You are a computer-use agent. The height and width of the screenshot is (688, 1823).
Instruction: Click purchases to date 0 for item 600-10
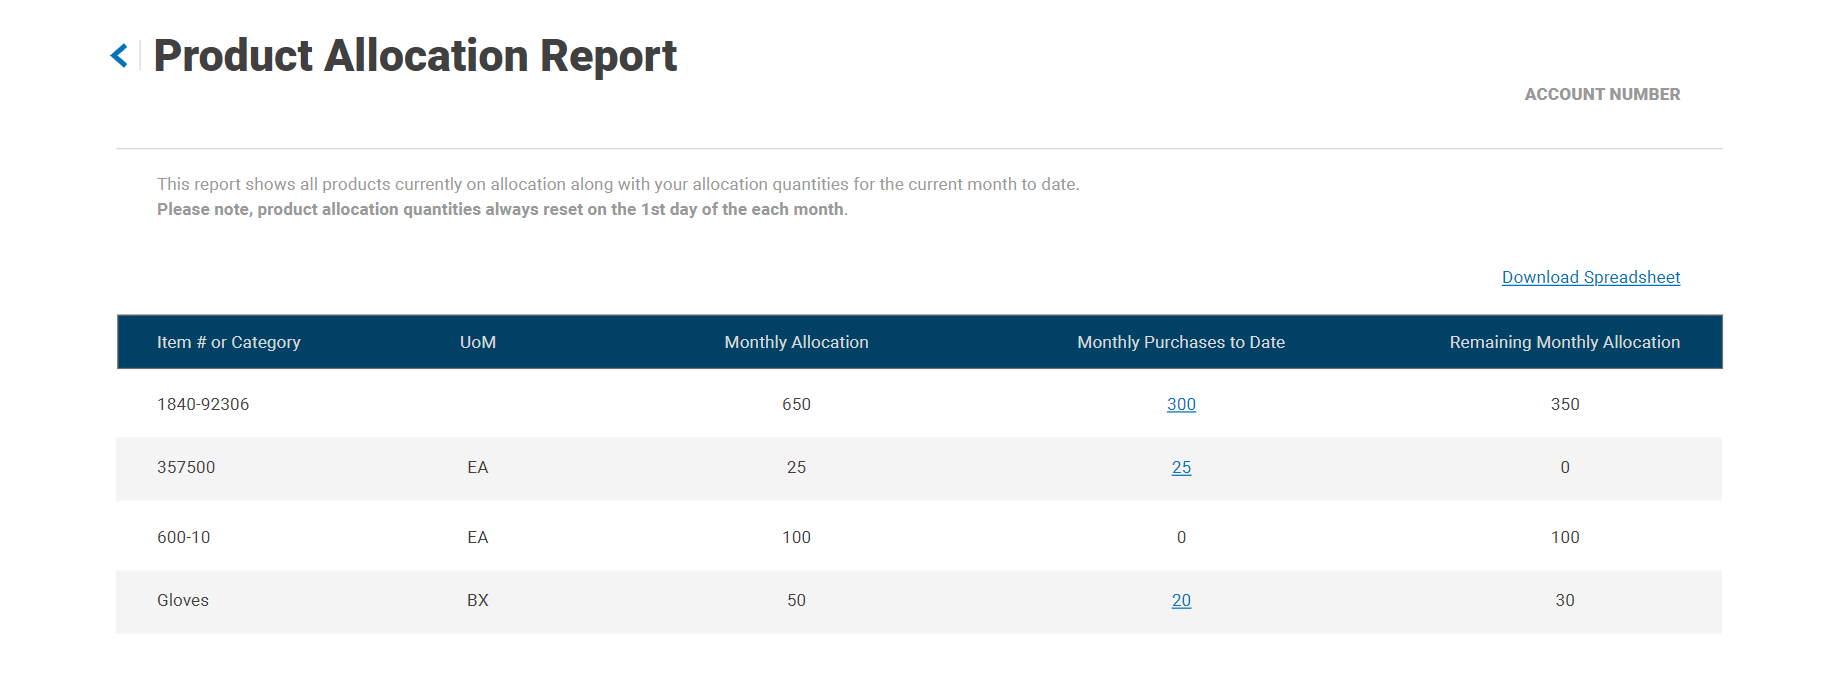(x=1181, y=537)
